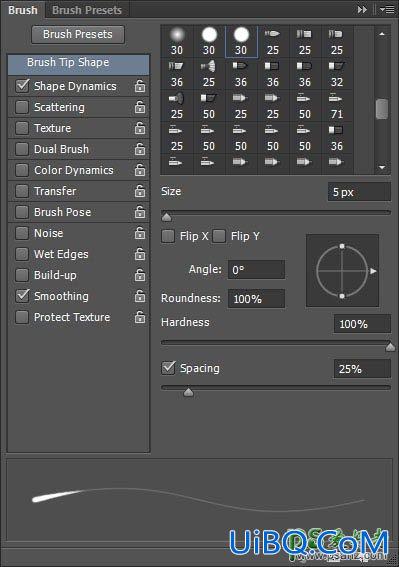This screenshot has height=567, width=399.
Task: Open Shape Dynamics settings by its label
Action: (x=75, y=86)
